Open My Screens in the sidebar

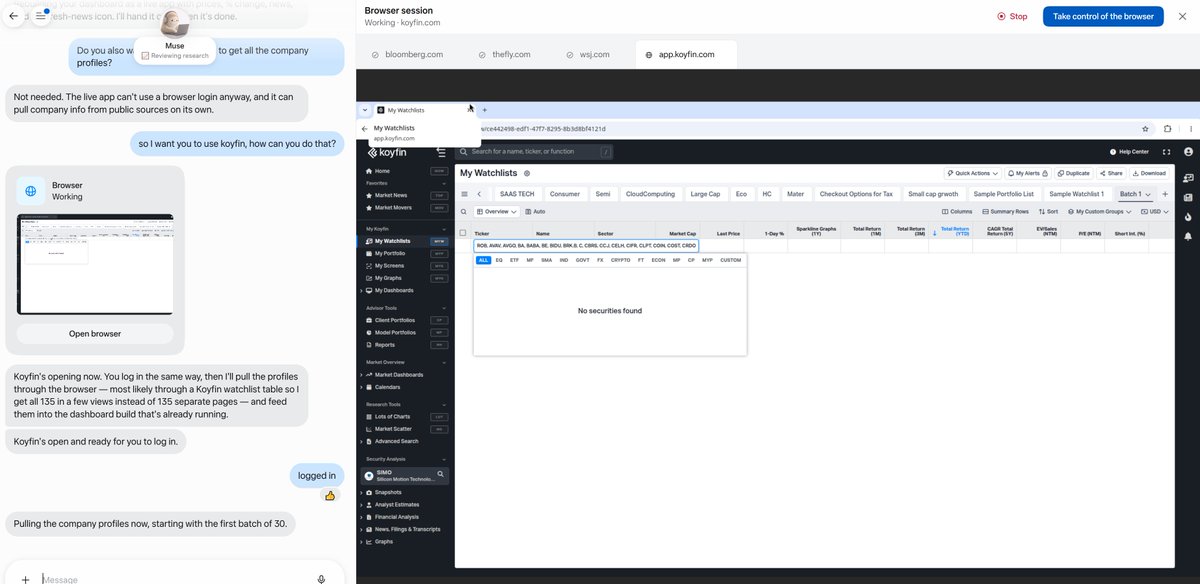390,266
